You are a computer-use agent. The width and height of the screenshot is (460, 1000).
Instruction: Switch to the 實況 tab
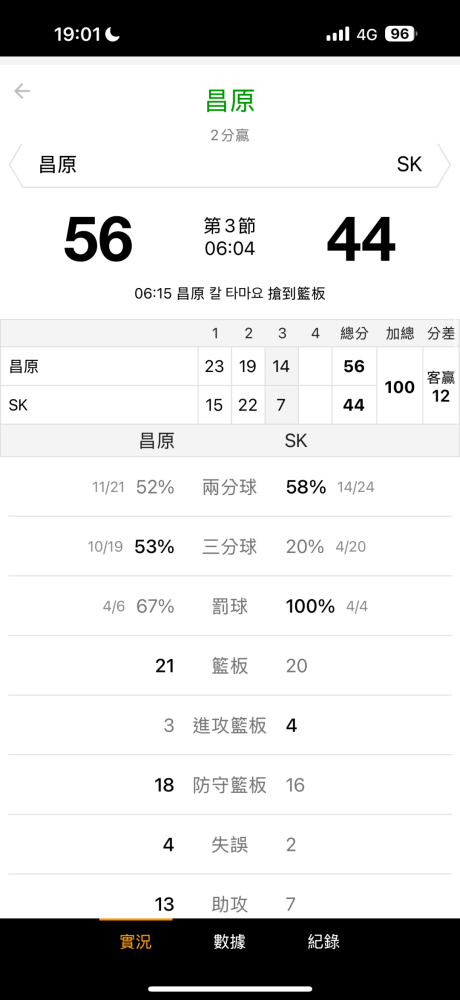136,941
